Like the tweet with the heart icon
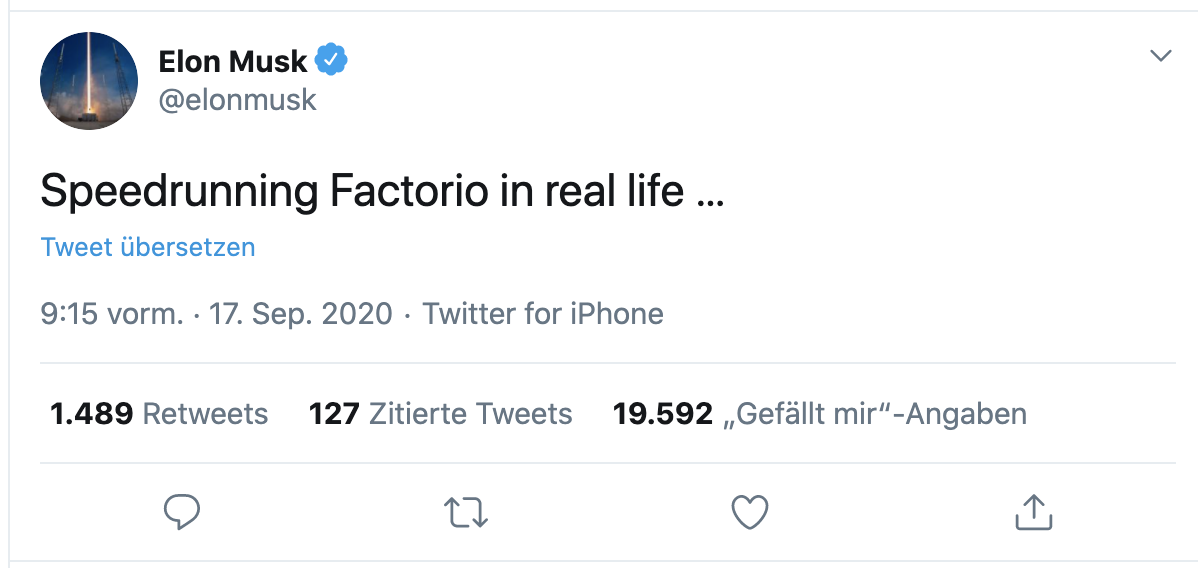This screenshot has width=1198, height=568. (x=750, y=513)
